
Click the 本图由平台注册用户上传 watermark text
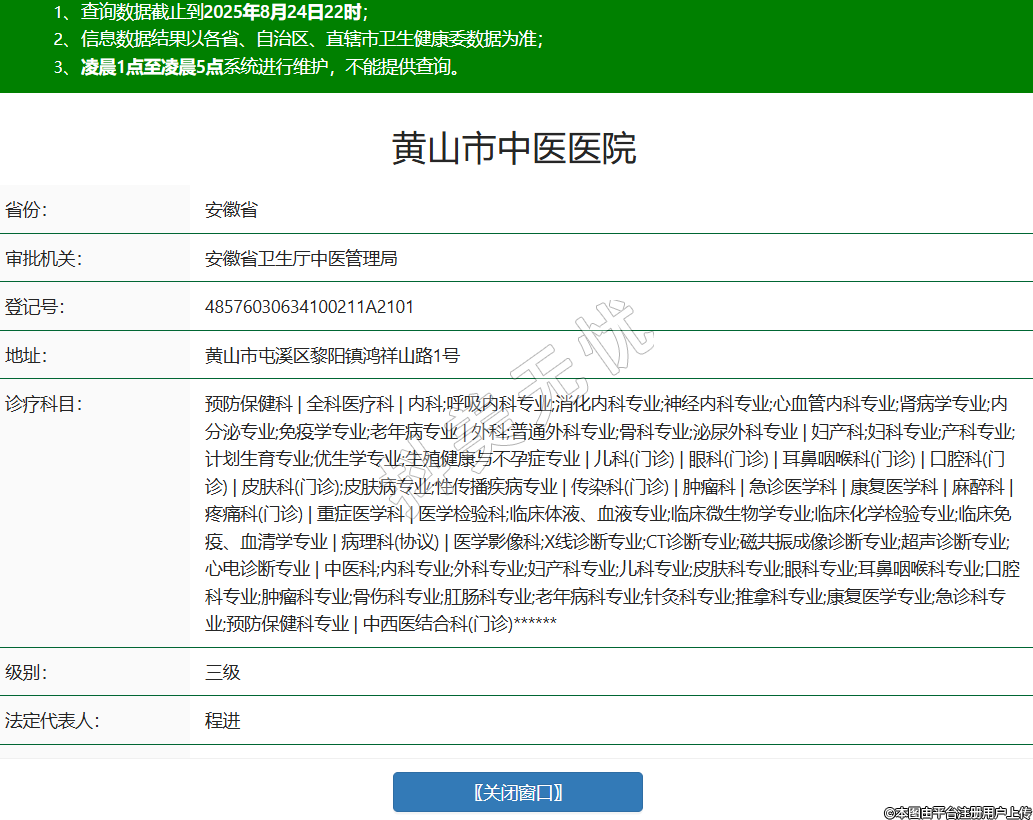(x=956, y=812)
